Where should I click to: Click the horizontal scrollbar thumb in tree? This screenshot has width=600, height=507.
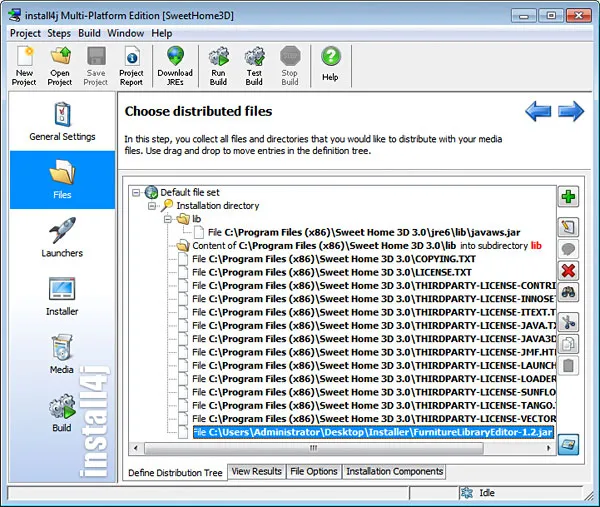coord(314,448)
